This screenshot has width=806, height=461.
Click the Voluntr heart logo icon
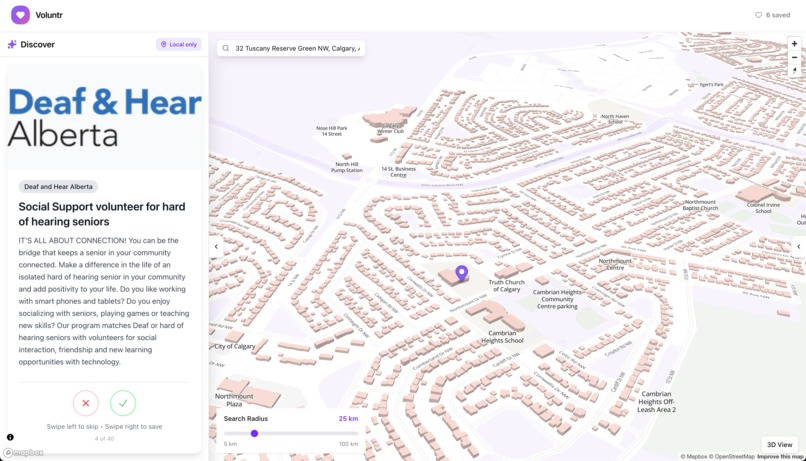click(20, 15)
